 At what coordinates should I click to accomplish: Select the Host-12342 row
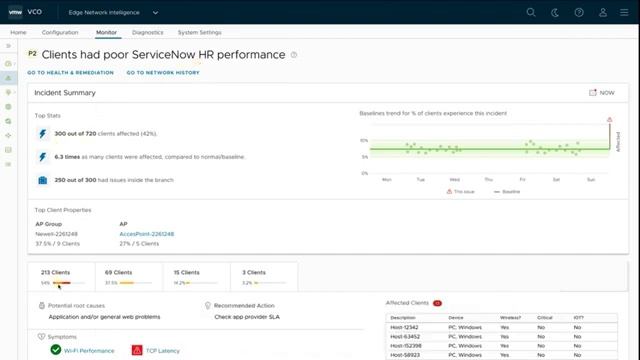501,327
